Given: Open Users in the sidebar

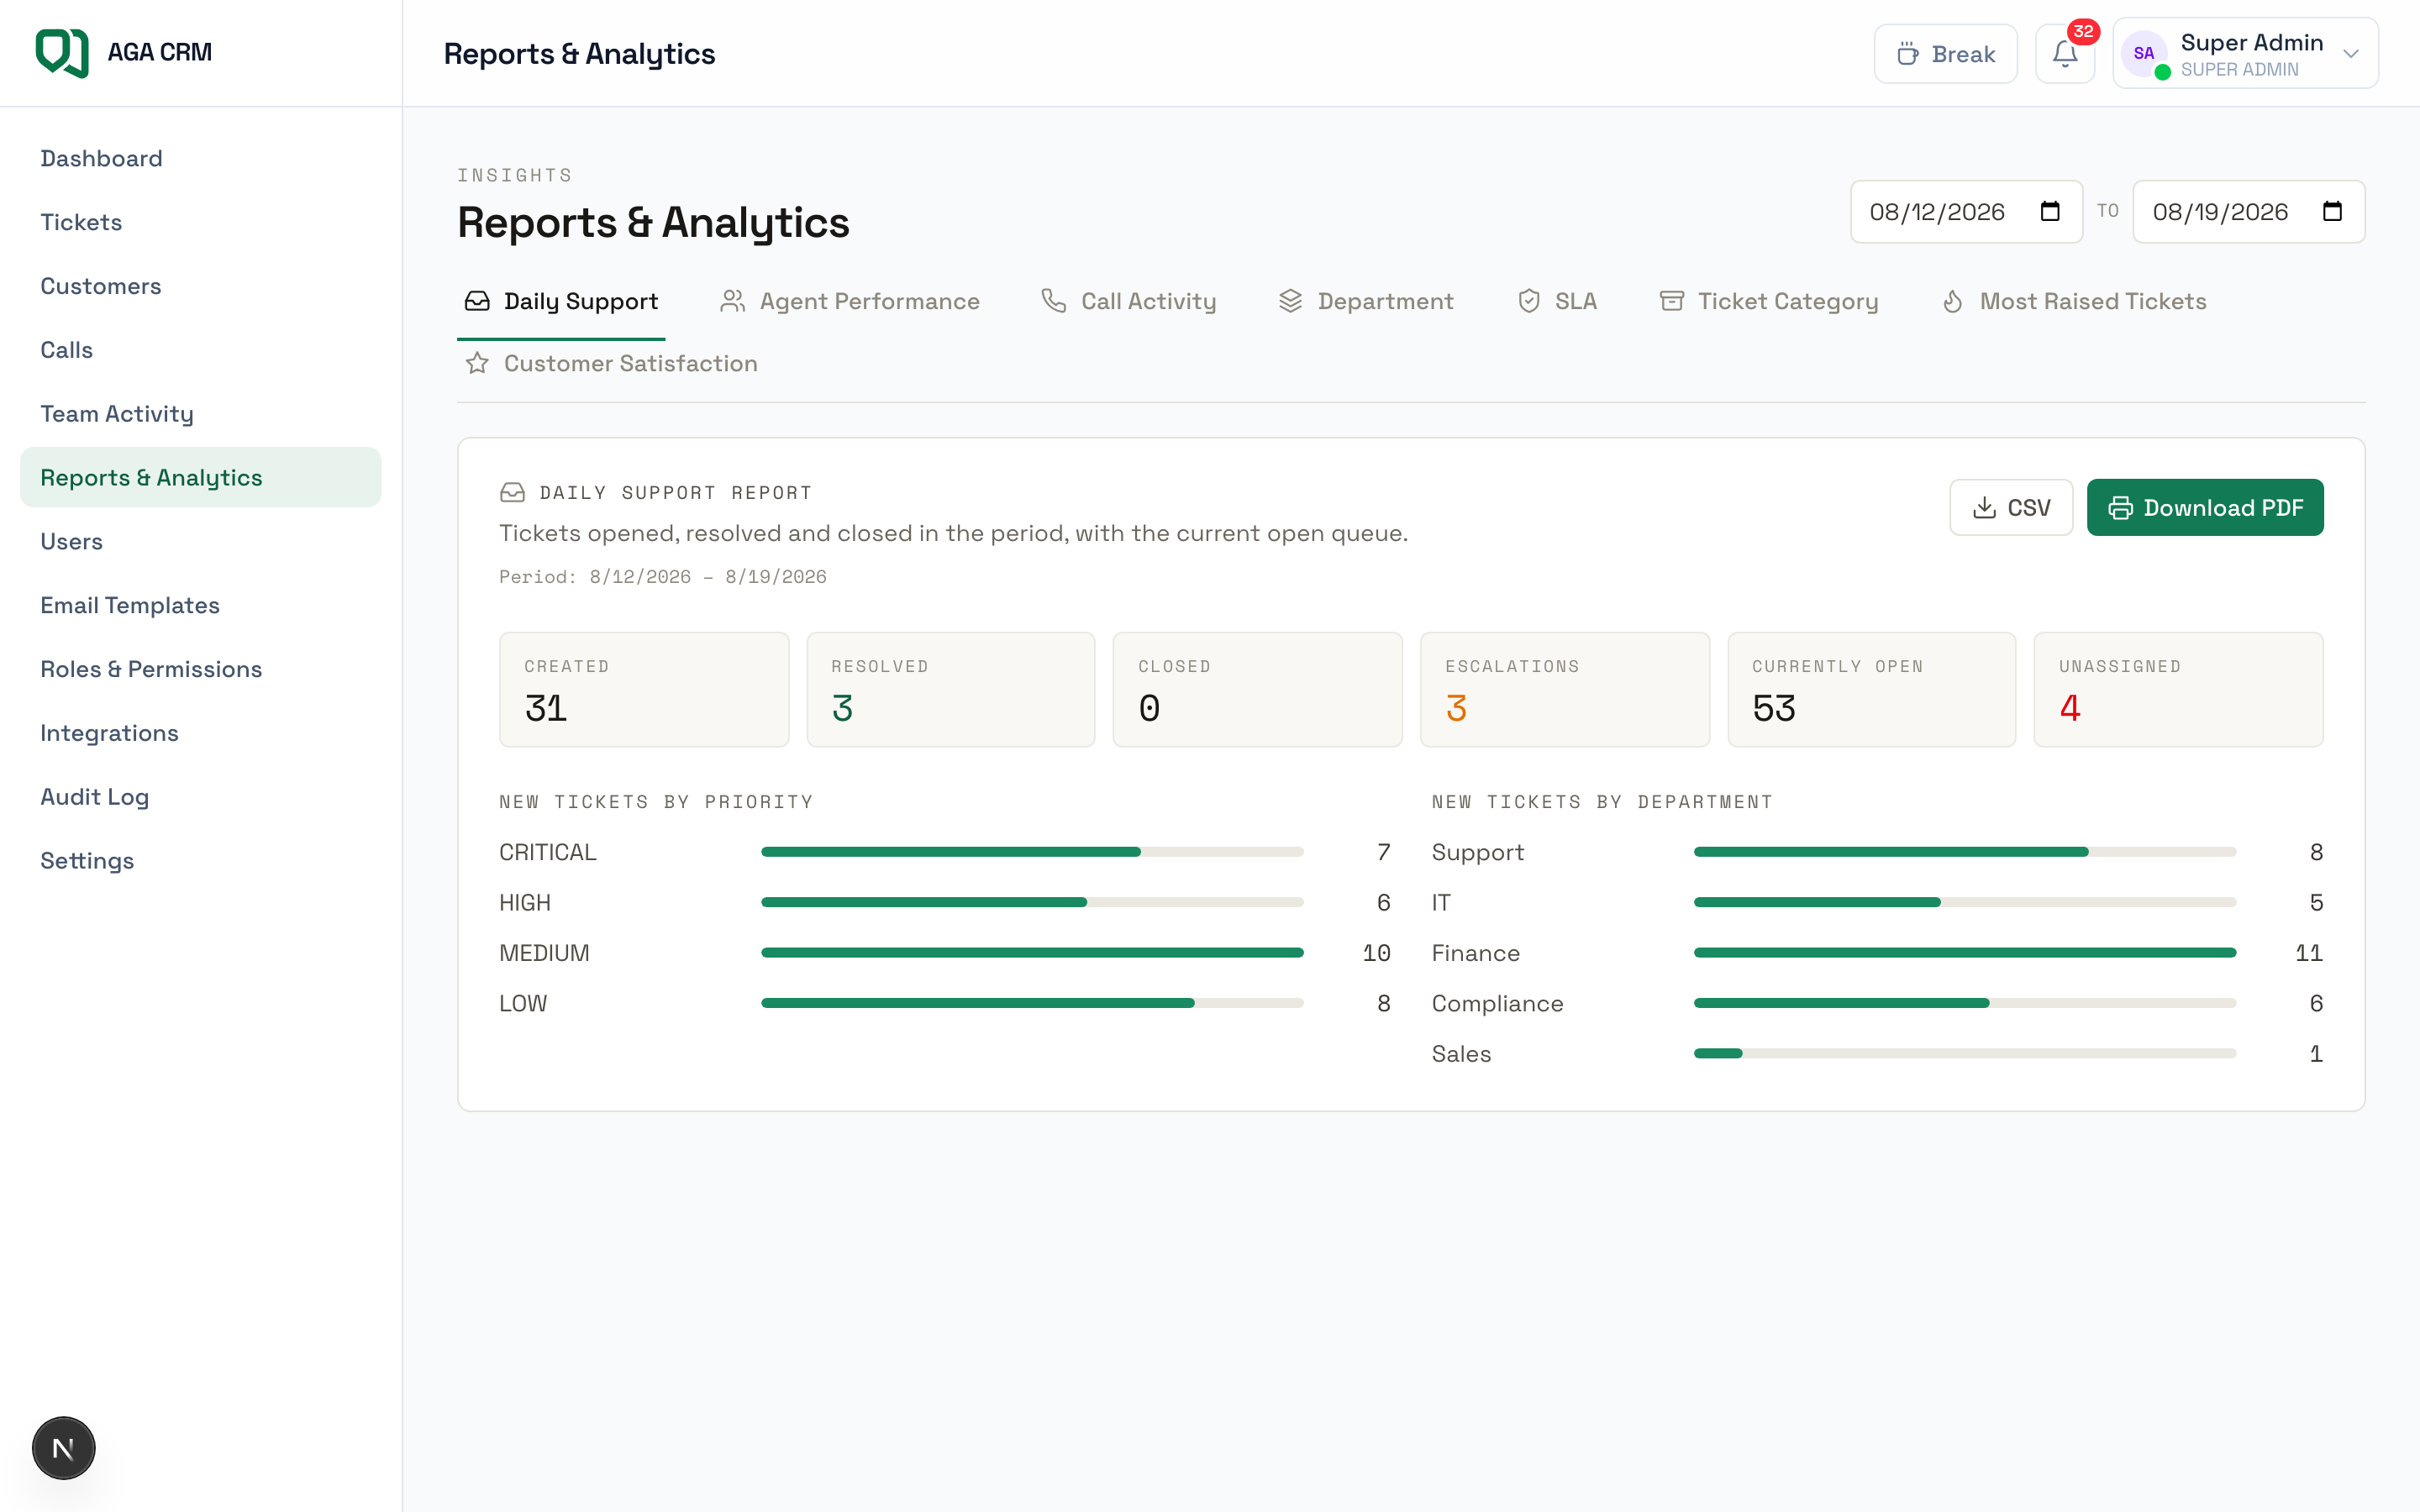Looking at the screenshot, I should [x=200, y=541].
